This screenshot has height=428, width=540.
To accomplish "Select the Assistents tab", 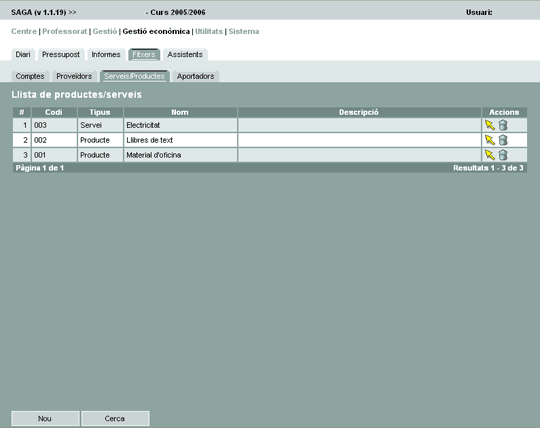I will point(185,54).
